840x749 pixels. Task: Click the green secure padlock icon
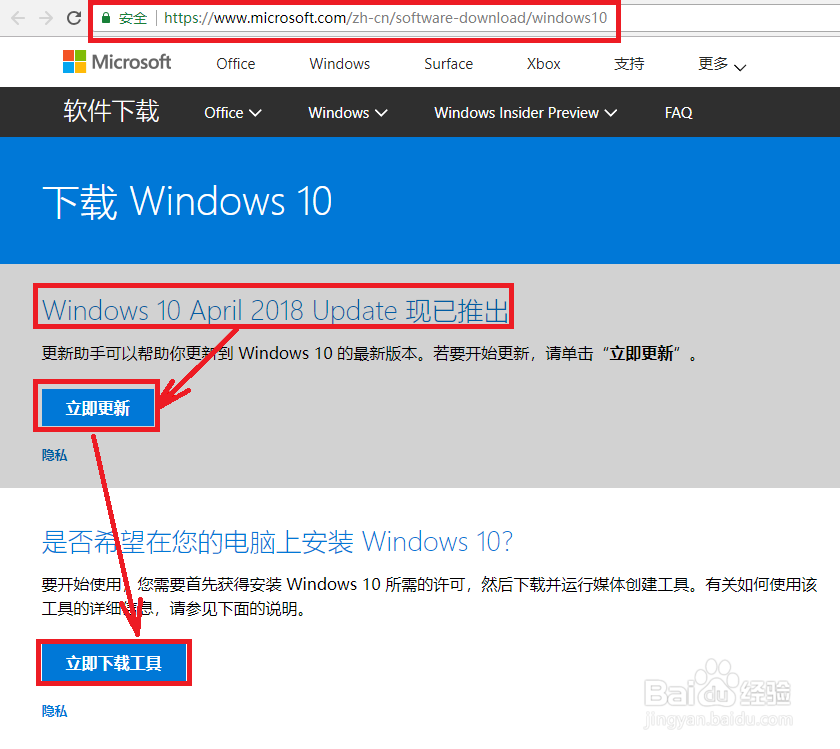pos(106,18)
